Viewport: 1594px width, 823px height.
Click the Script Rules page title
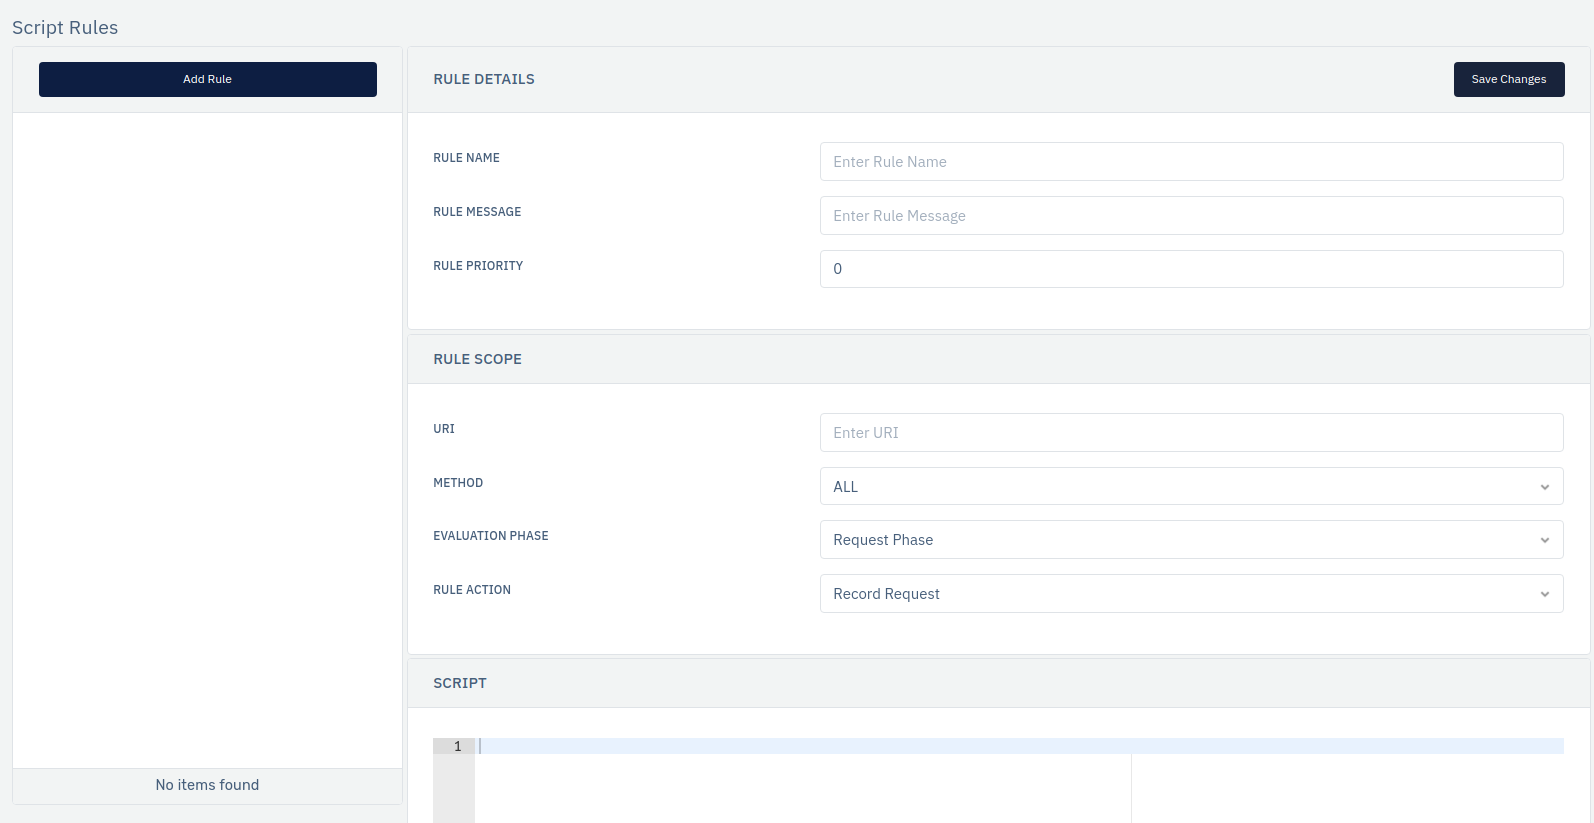pyautogui.click(x=65, y=27)
